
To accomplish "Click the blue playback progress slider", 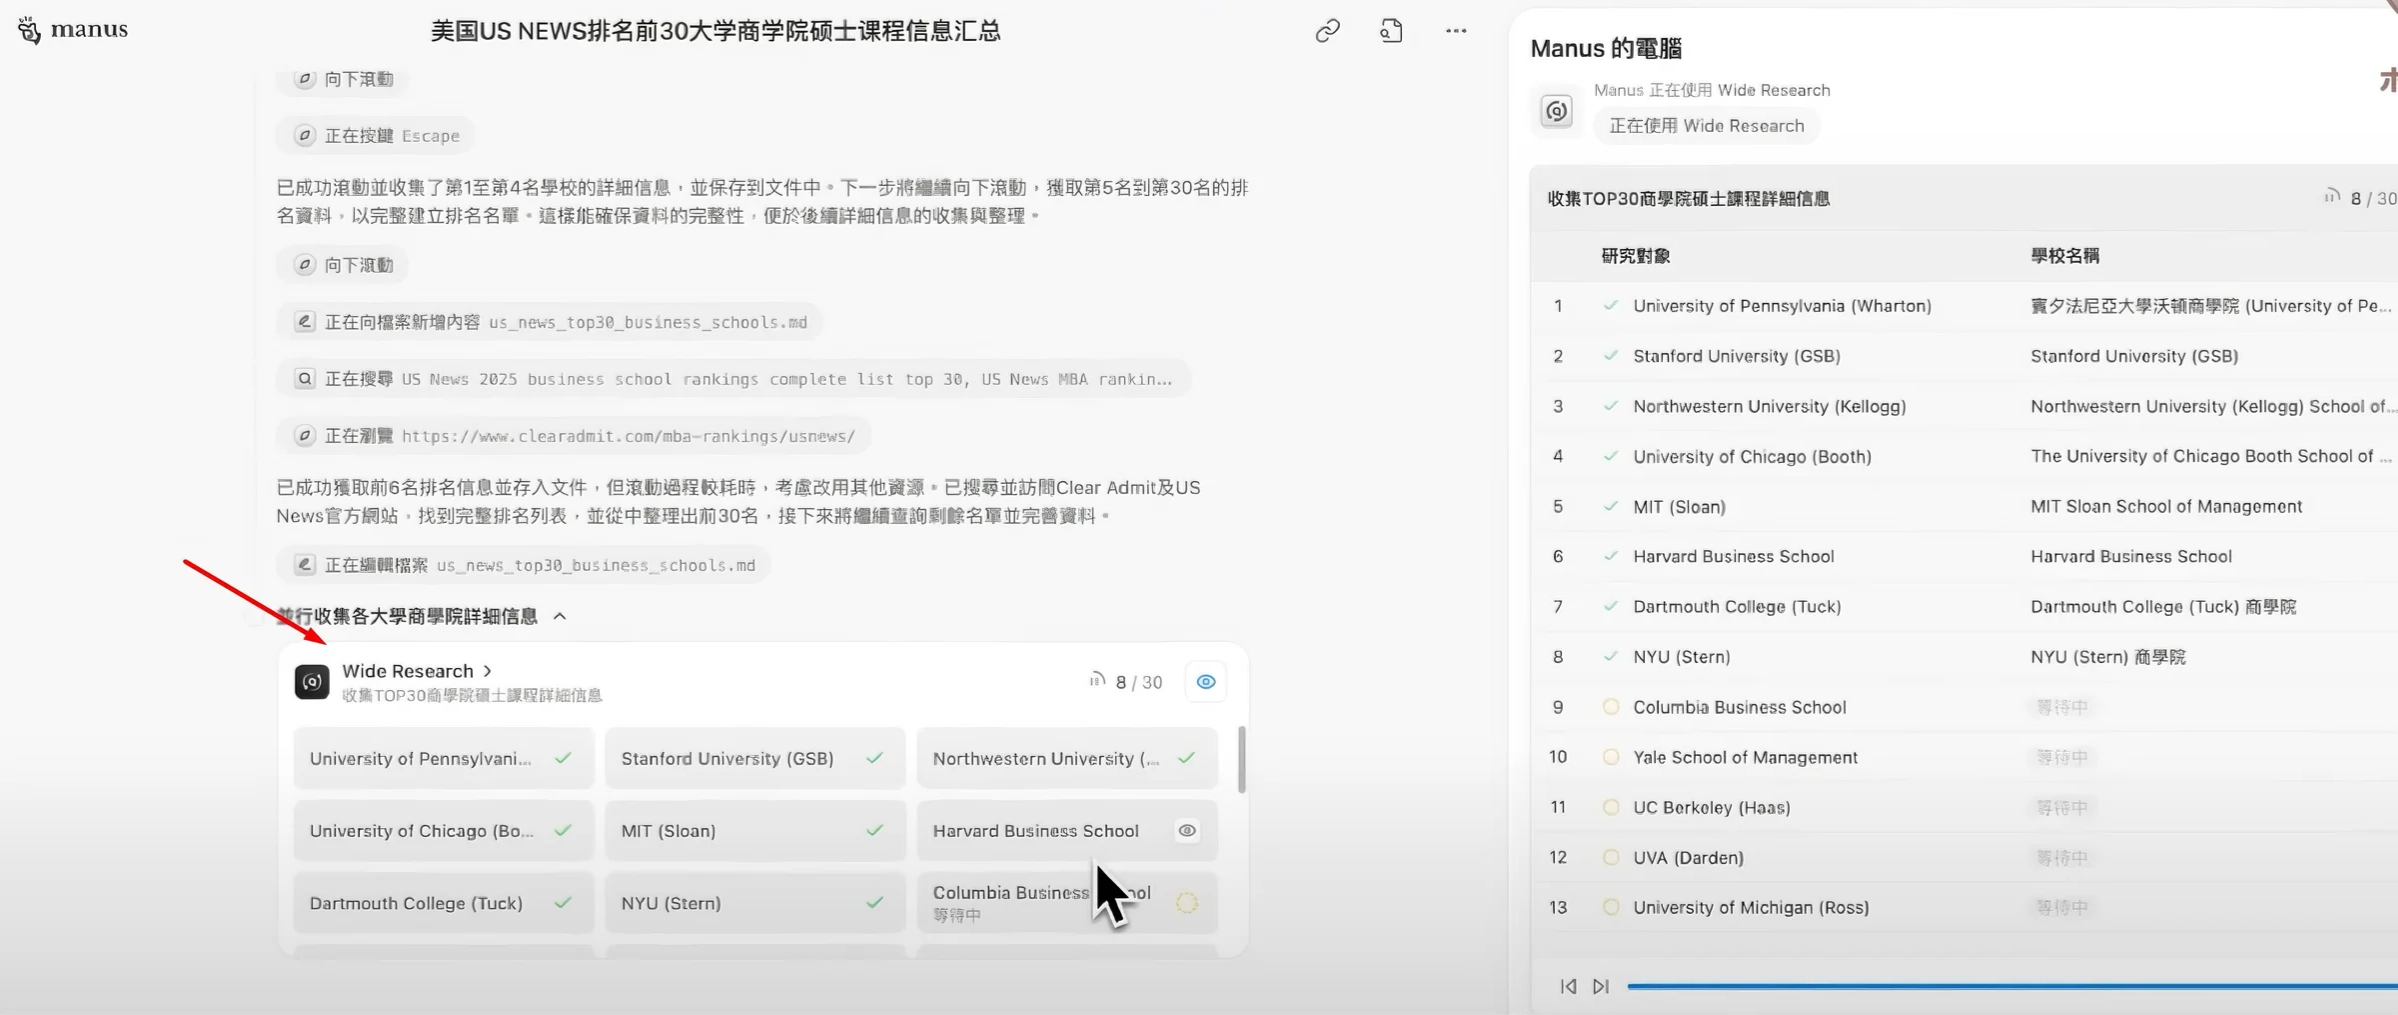I will [2012, 986].
